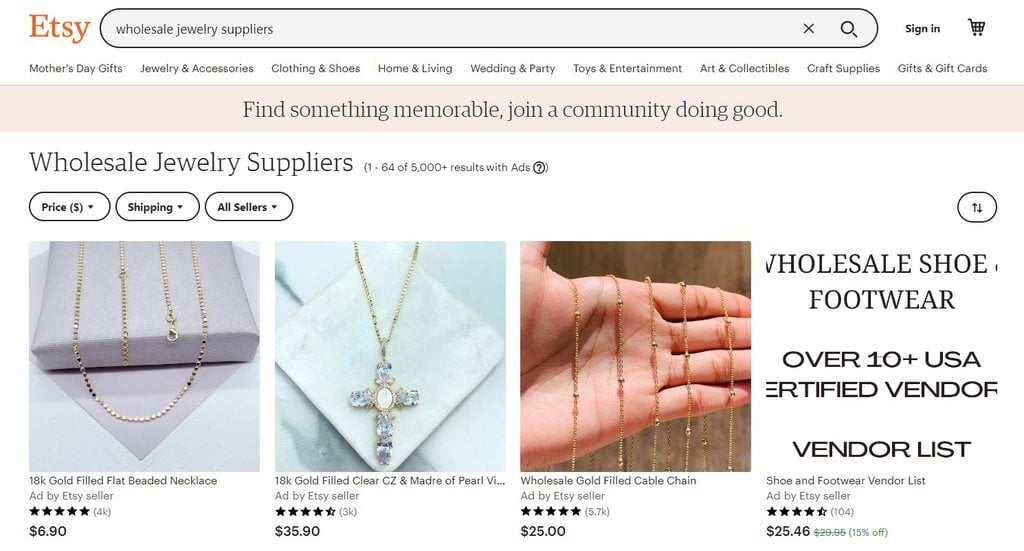This screenshot has height=551, width=1024.
Task: Expand the All Sellers dropdown
Action: pos(249,207)
